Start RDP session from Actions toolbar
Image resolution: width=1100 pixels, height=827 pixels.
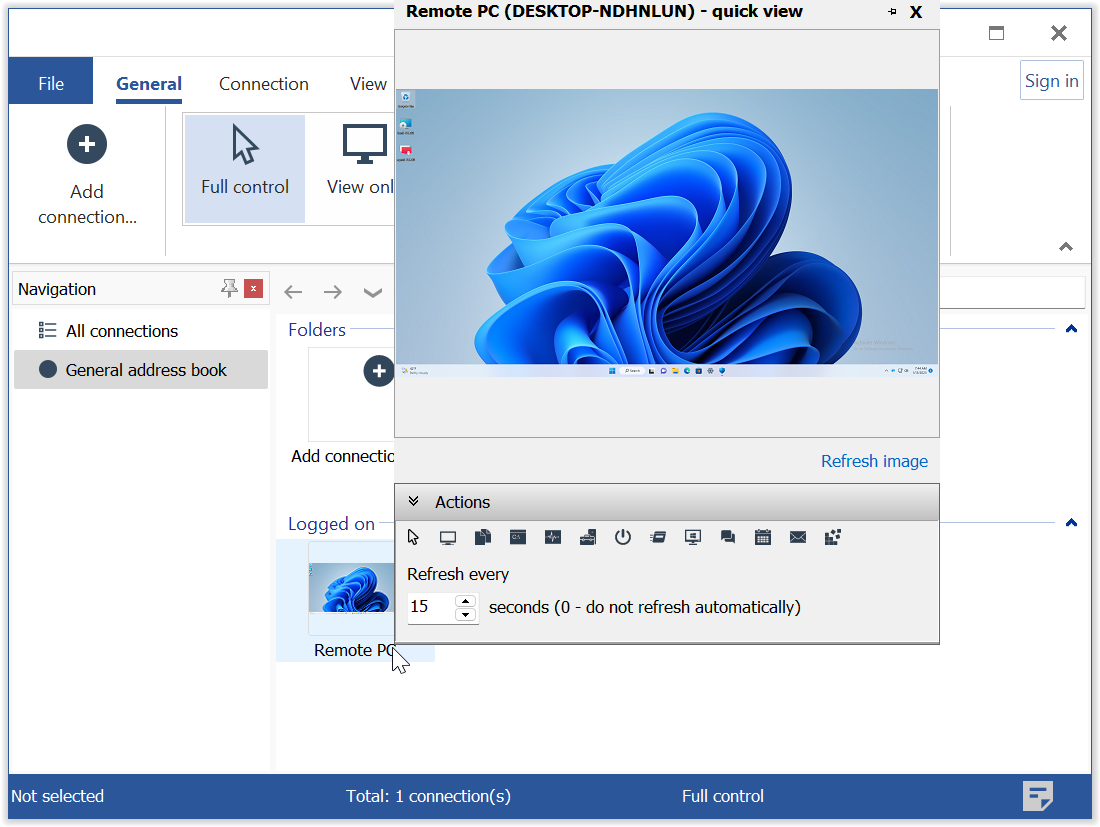click(x=693, y=537)
